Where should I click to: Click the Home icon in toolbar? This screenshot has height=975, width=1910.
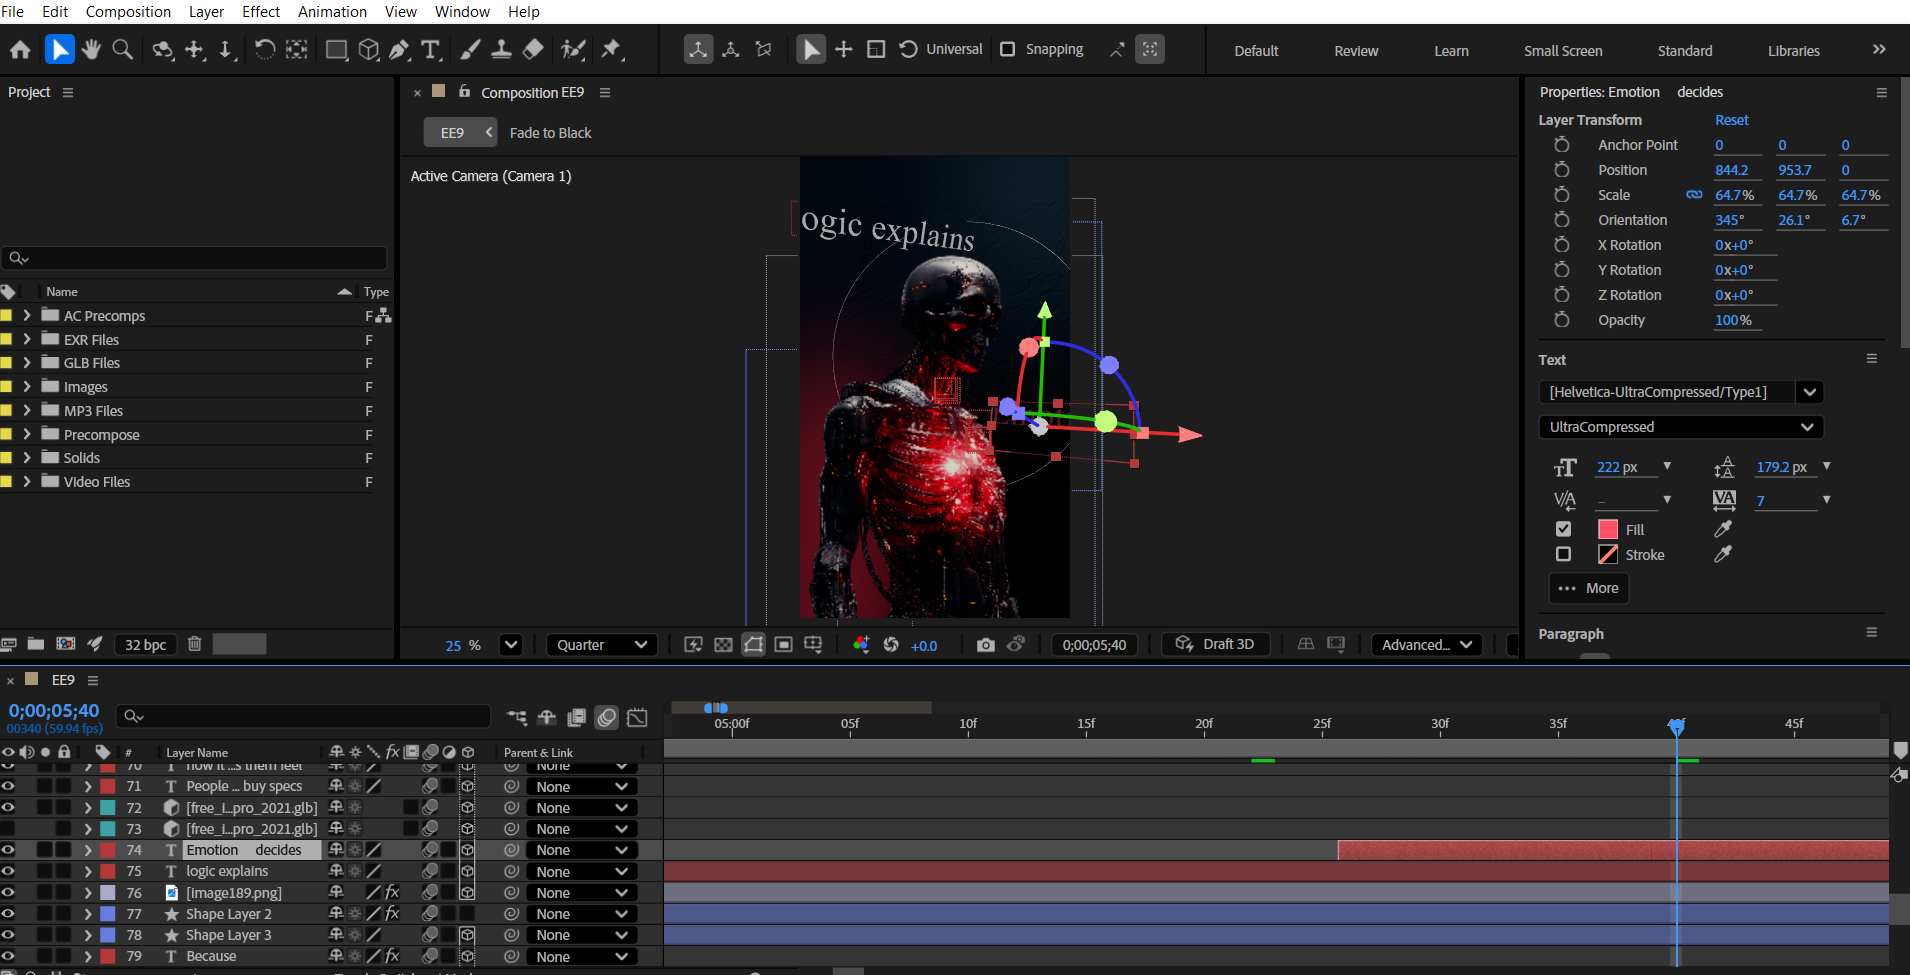click(x=20, y=49)
